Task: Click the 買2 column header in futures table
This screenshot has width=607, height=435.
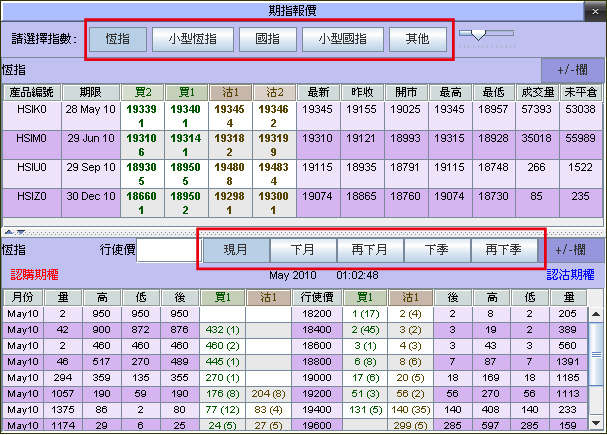Action: [143, 92]
